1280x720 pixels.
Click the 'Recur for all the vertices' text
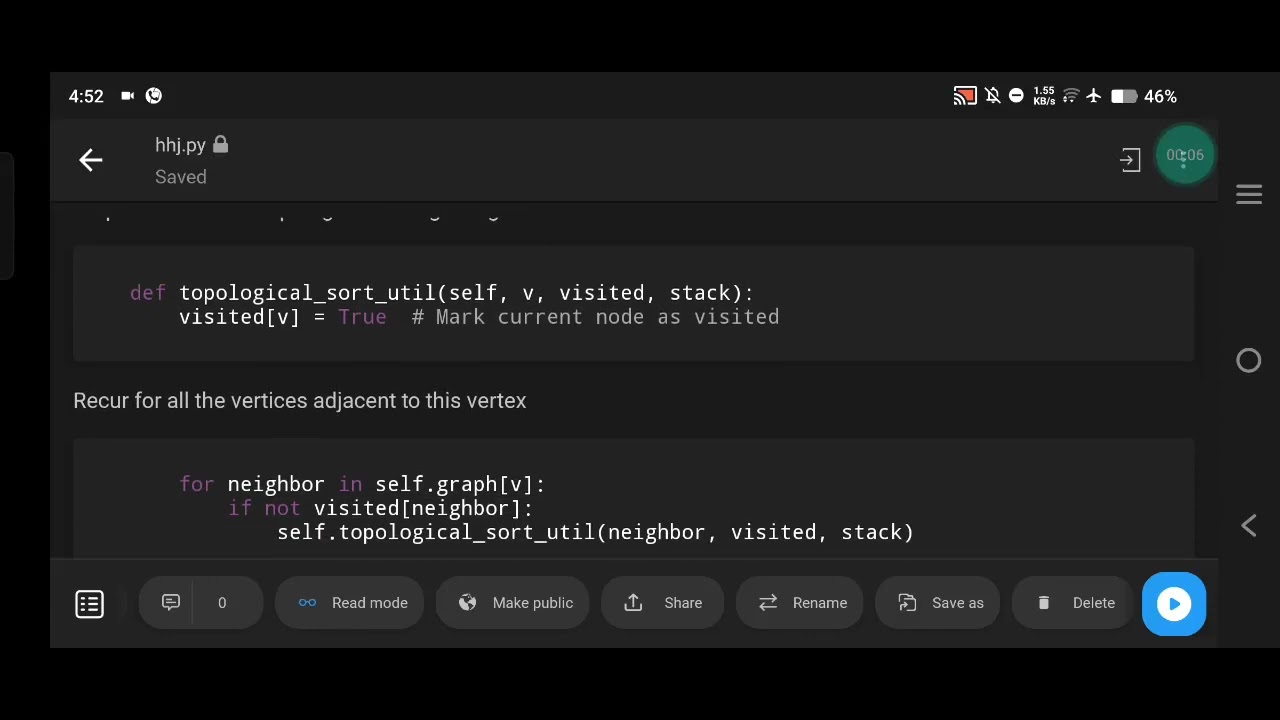tap(300, 400)
